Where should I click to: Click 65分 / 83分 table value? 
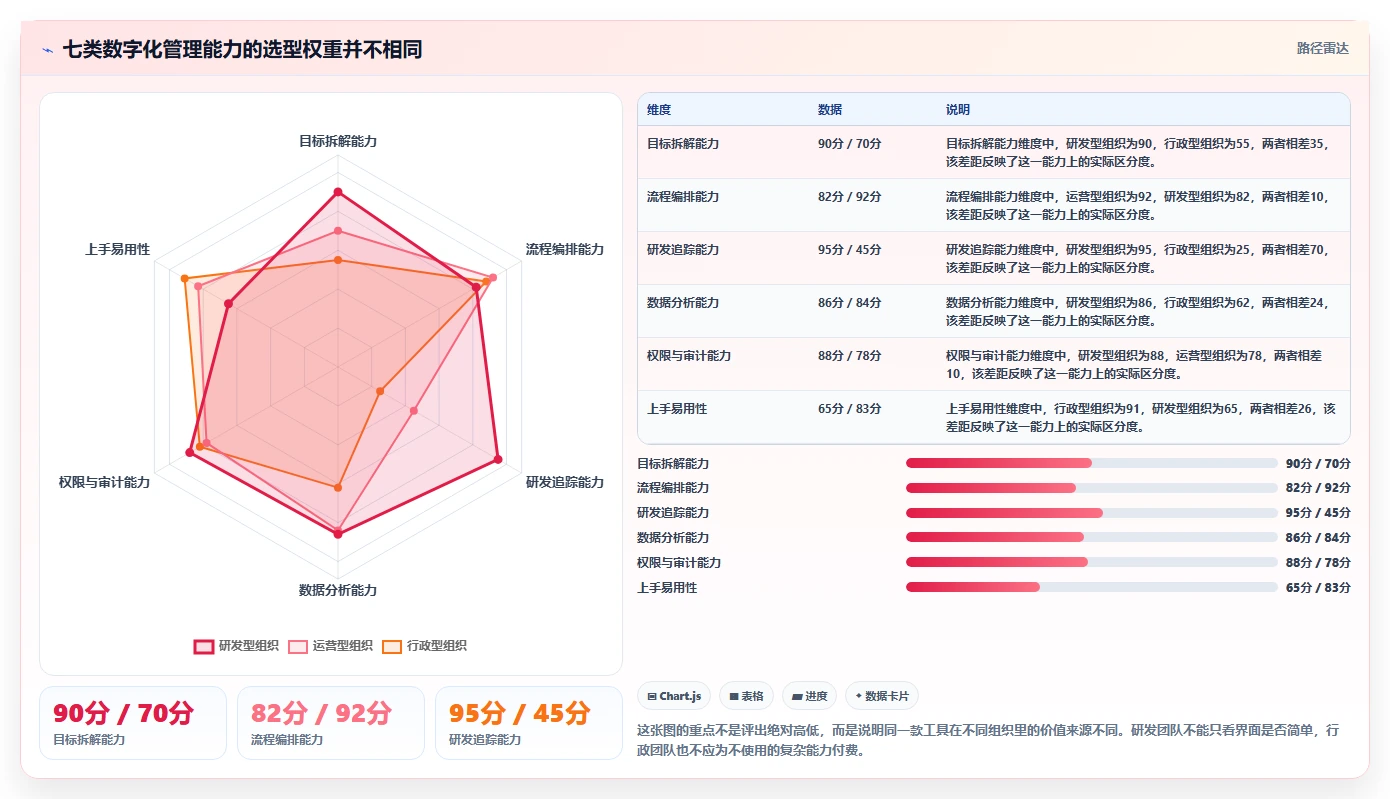tap(850, 409)
